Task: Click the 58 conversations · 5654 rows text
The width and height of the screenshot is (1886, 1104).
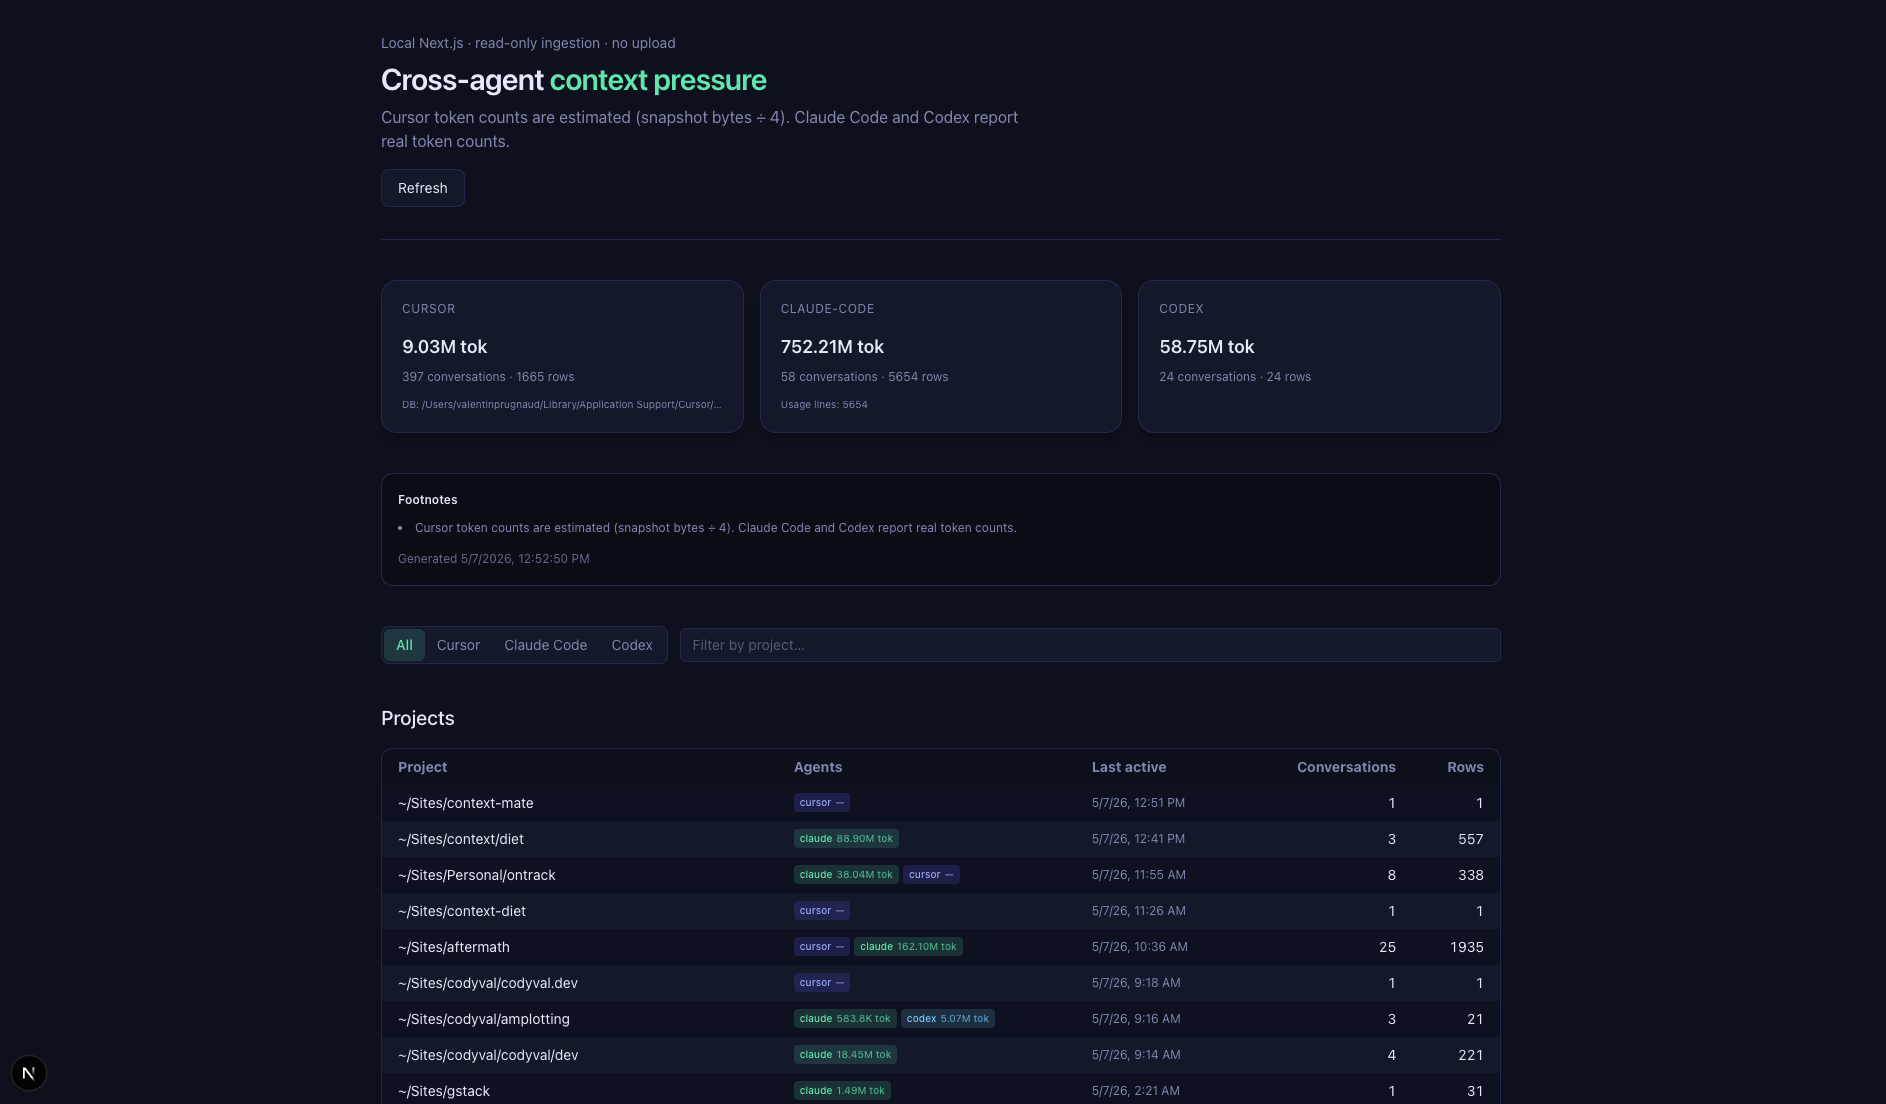Action: pyautogui.click(x=864, y=377)
